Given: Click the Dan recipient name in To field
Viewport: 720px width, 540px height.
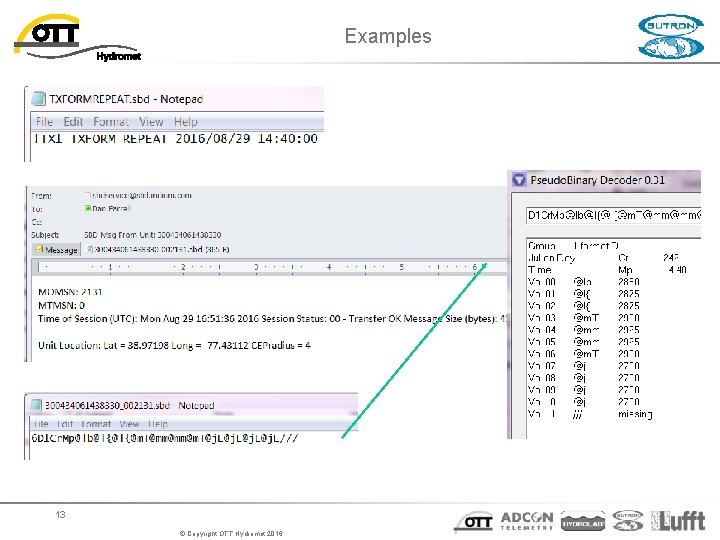Looking at the screenshot, I should [x=112, y=208].
